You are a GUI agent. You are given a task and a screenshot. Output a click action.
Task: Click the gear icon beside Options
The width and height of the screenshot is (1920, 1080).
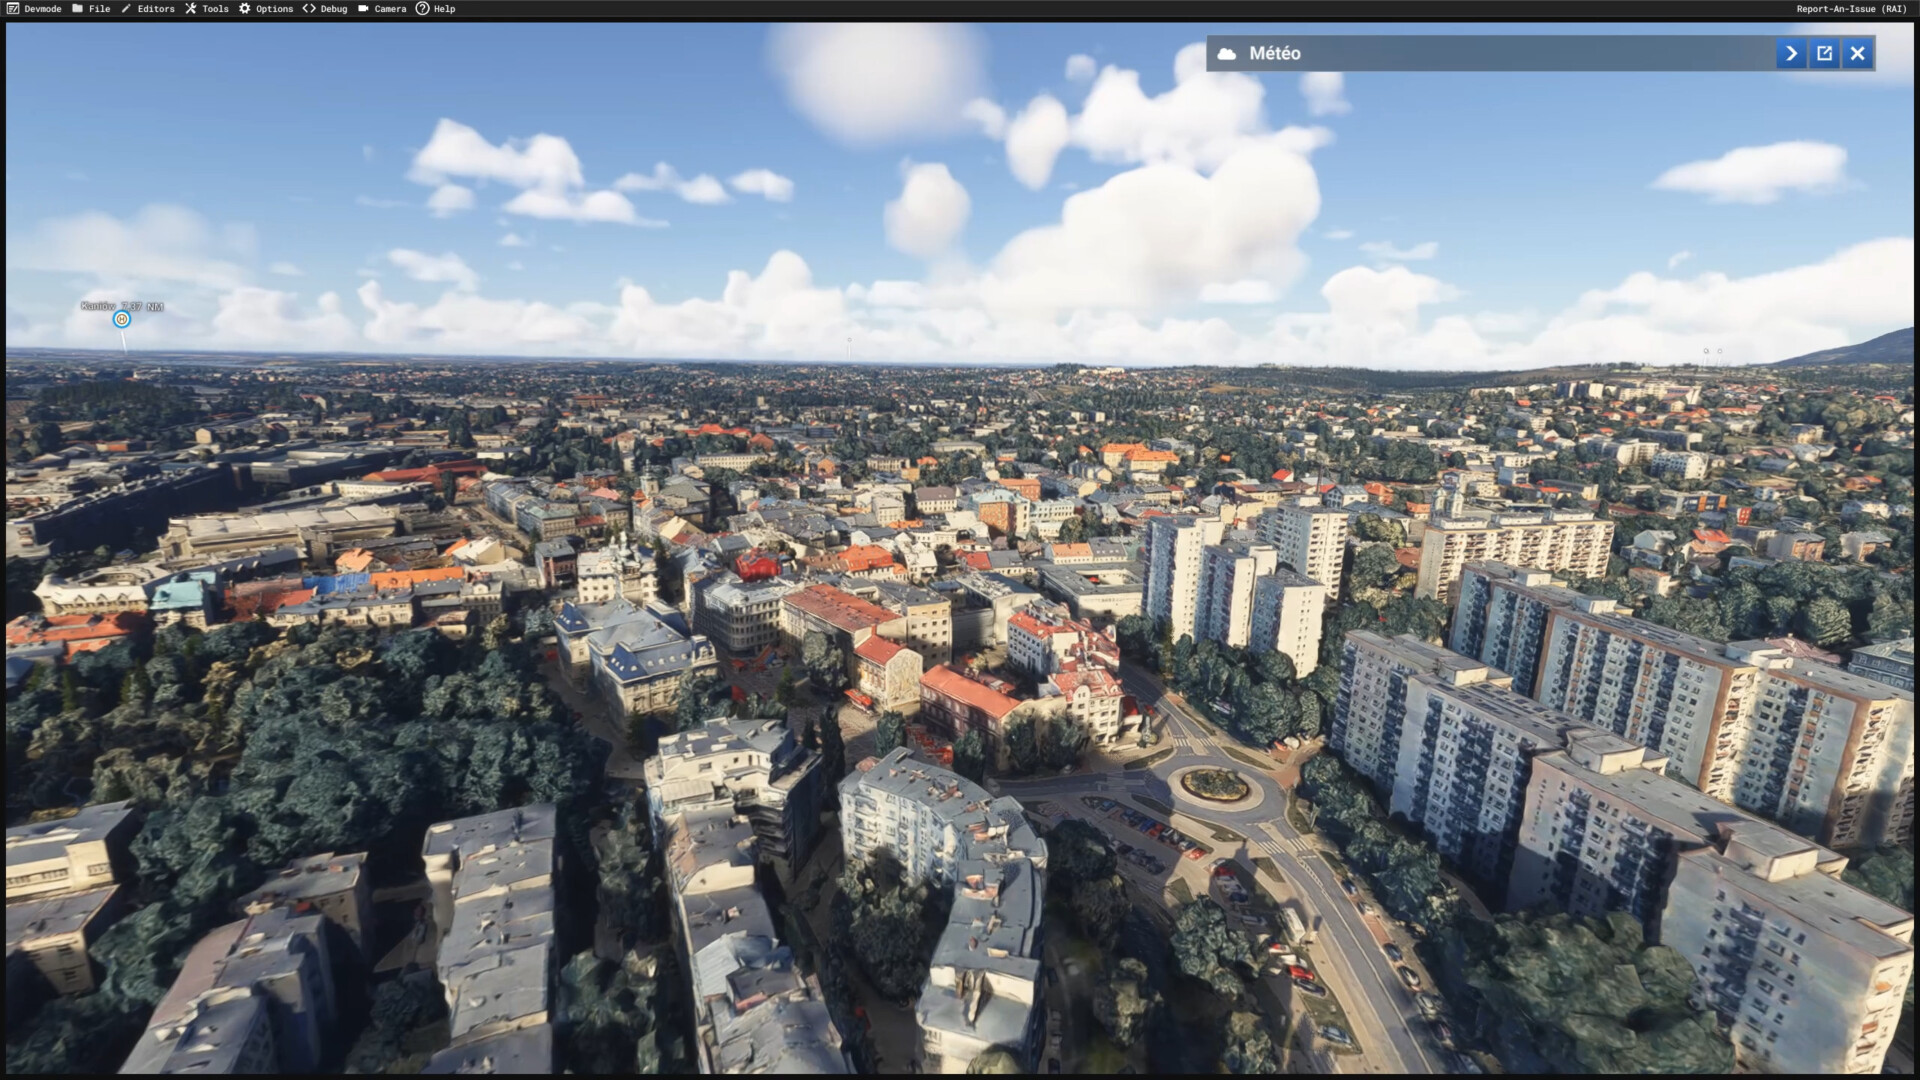(x=245, y=9)
